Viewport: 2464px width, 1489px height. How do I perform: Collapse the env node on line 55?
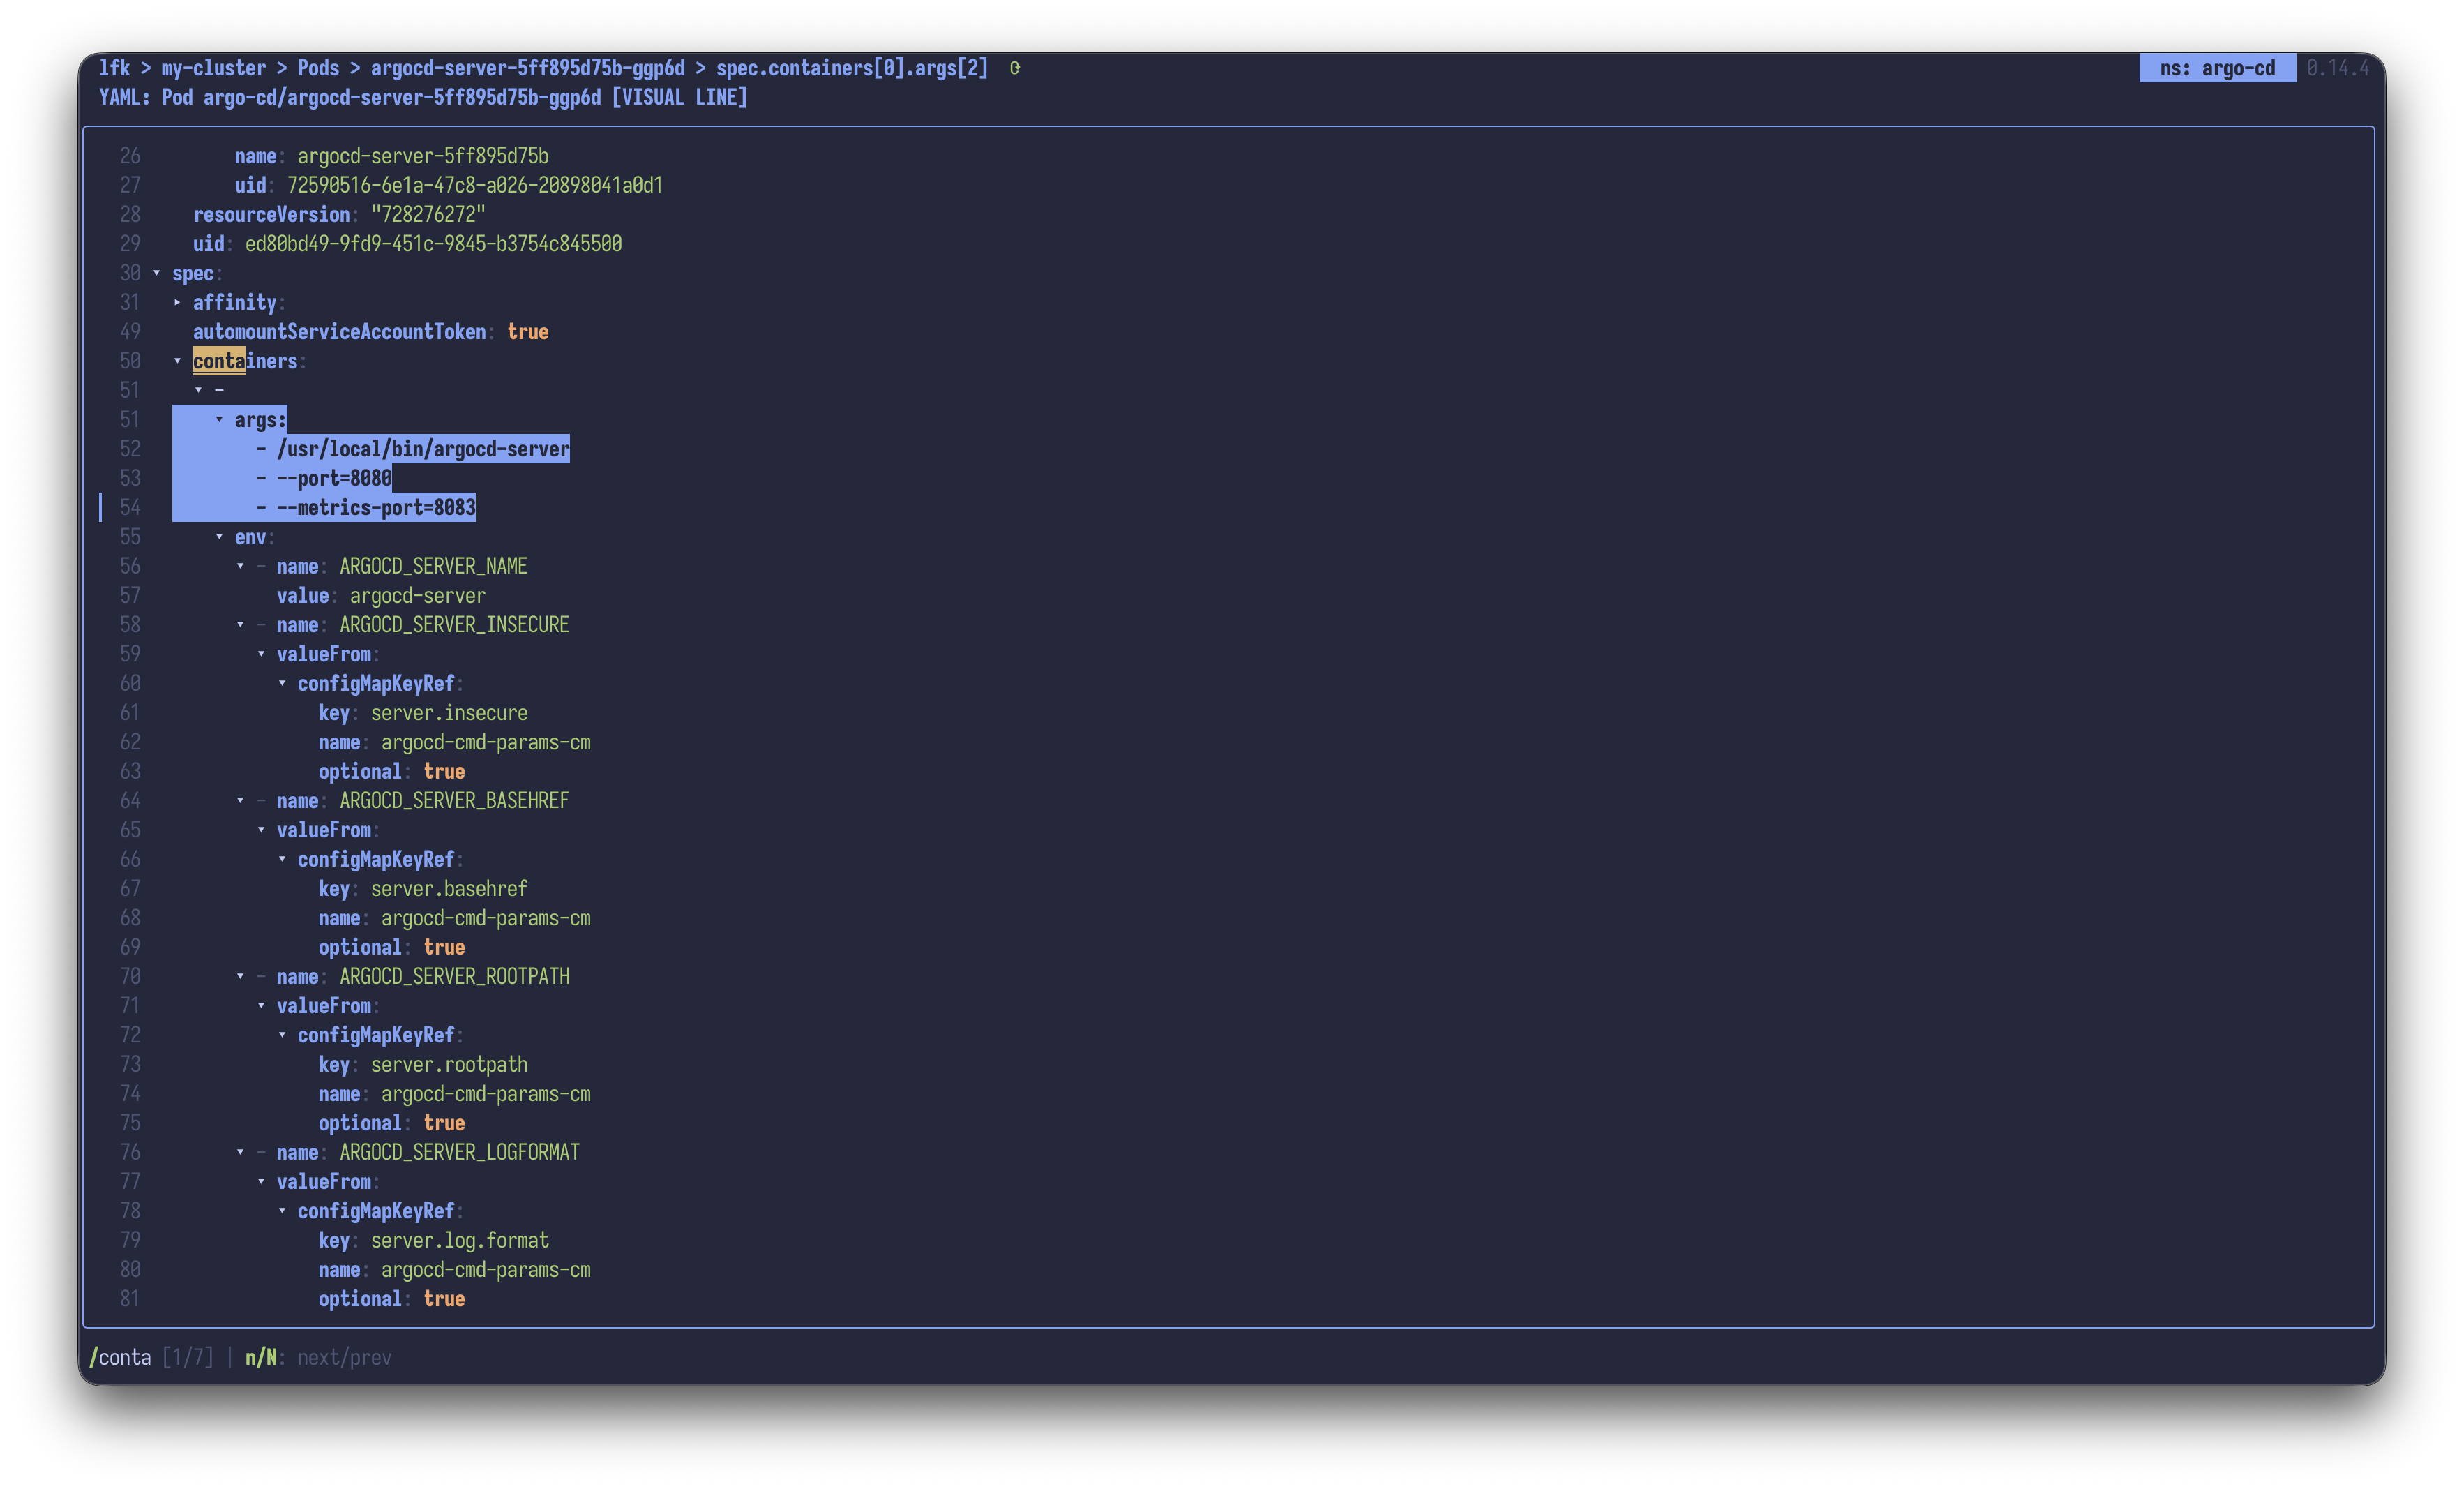(x=220, y=537)
